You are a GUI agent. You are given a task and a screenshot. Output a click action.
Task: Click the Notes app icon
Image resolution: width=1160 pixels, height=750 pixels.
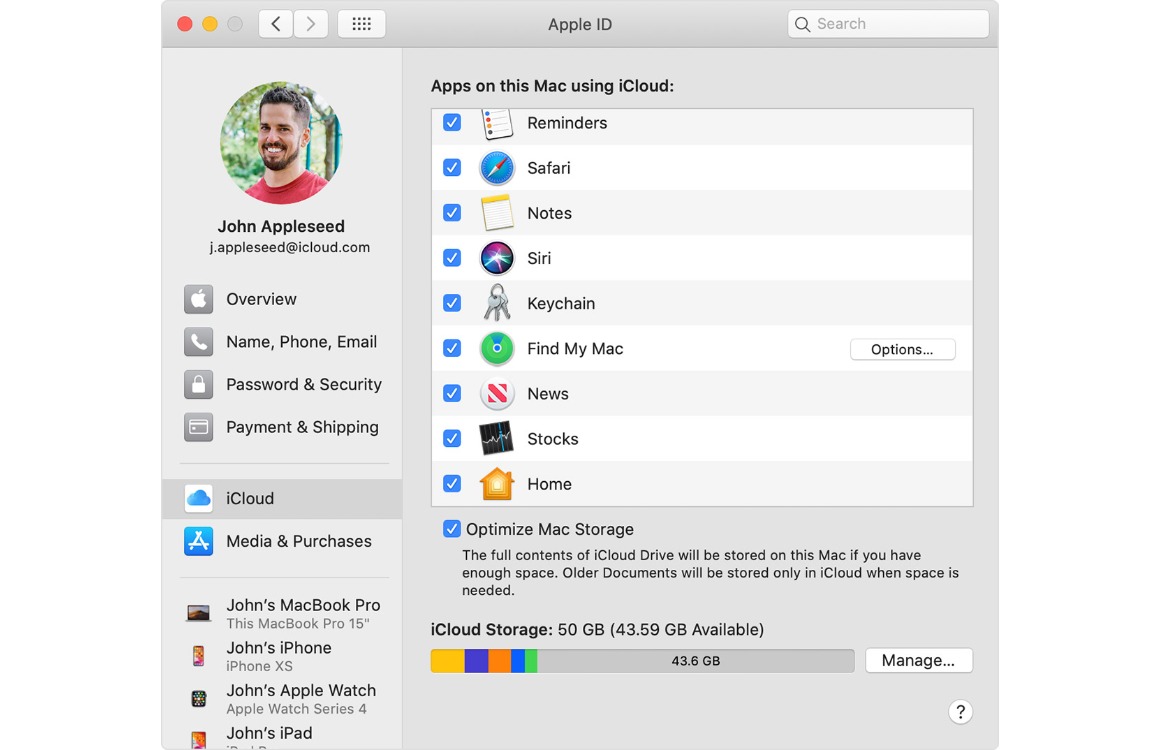[497, 213]
